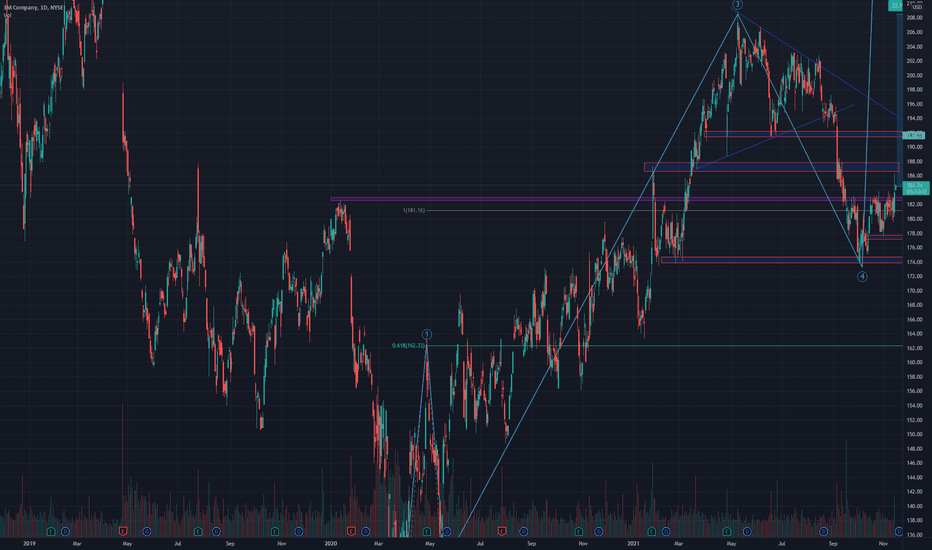932x550 pixels.
Task: Click the Vol indicator label
Action: pos(7,15)
